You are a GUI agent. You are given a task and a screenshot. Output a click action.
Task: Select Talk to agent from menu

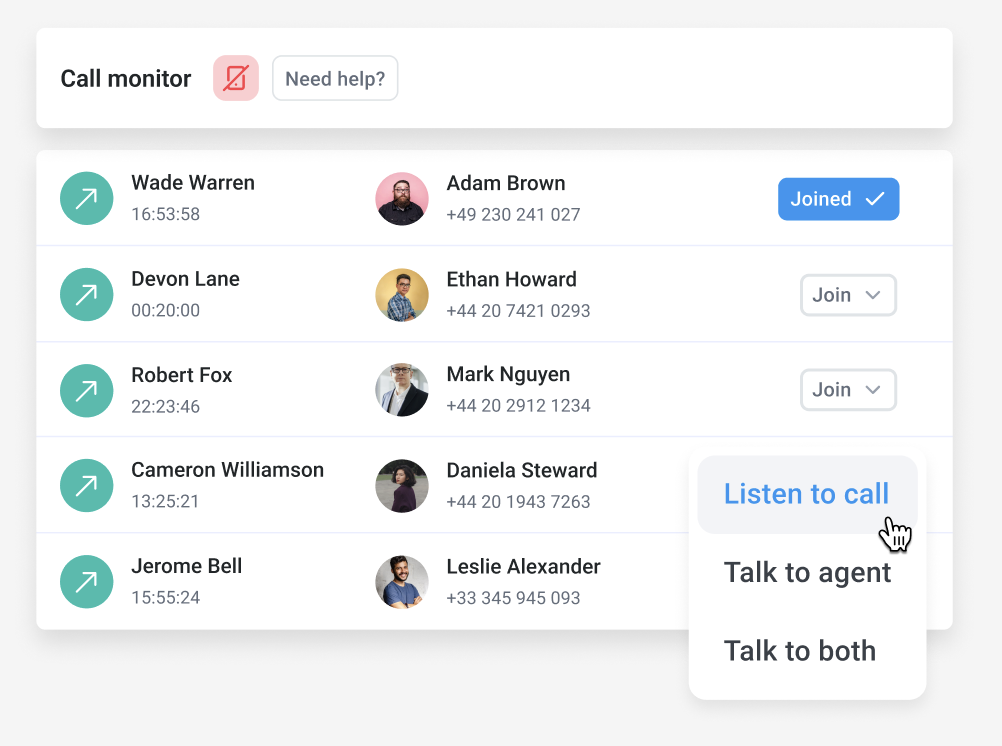(806, 573)
